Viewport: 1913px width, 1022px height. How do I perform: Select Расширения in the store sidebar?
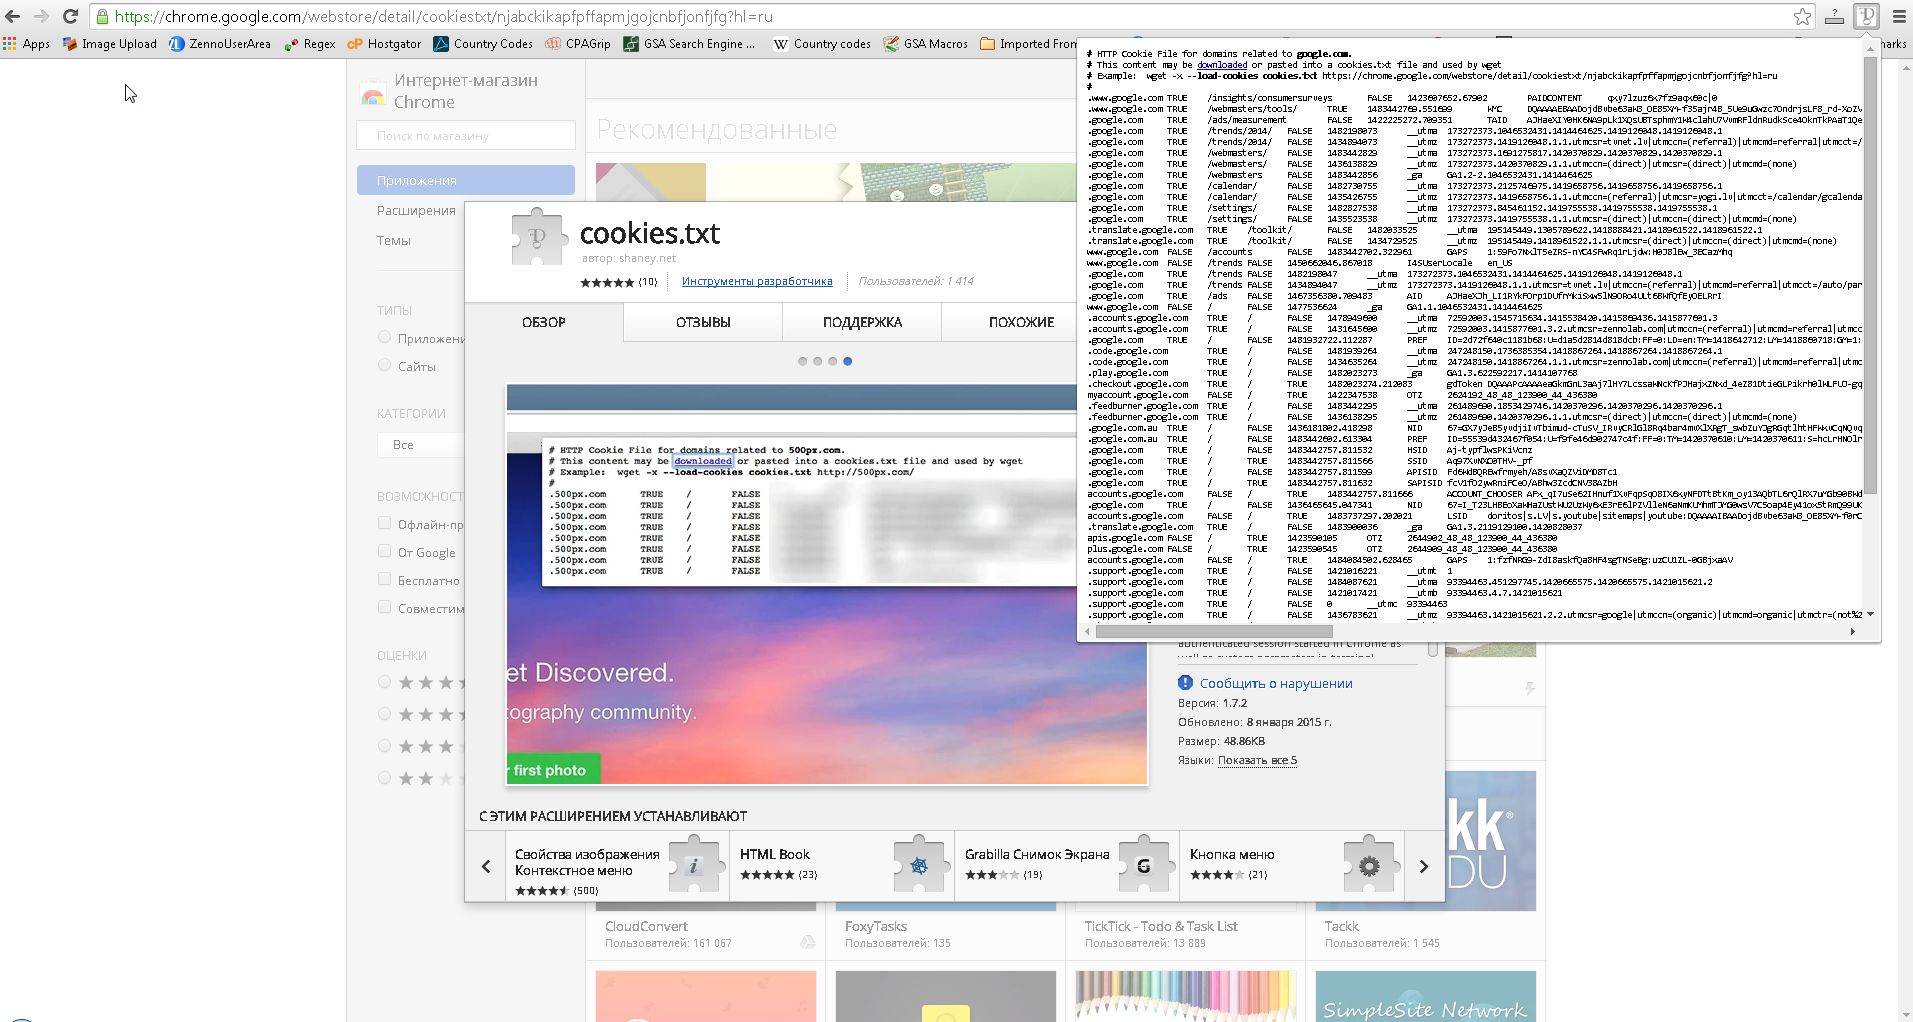click(416, 210)
